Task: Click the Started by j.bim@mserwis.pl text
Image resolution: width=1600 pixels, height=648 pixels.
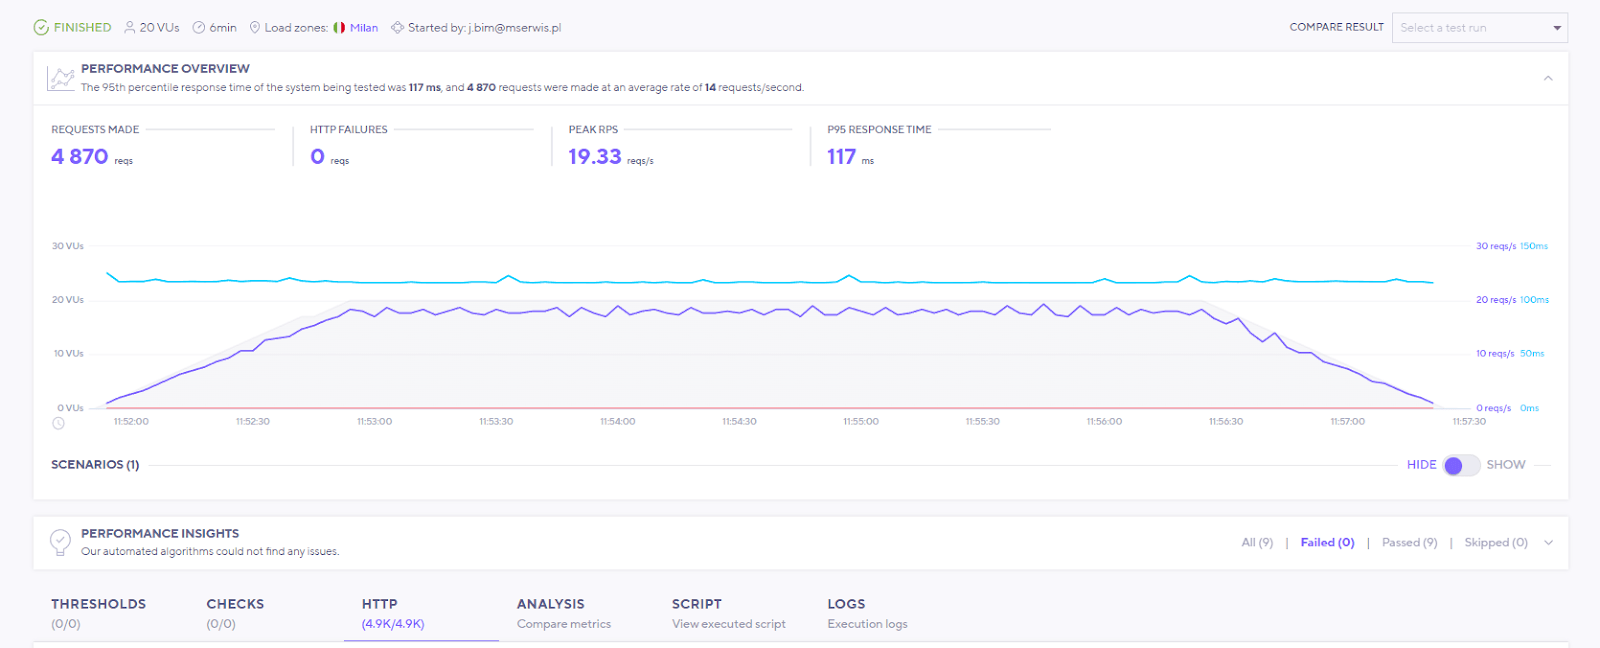Action: (x=484, y=28)
